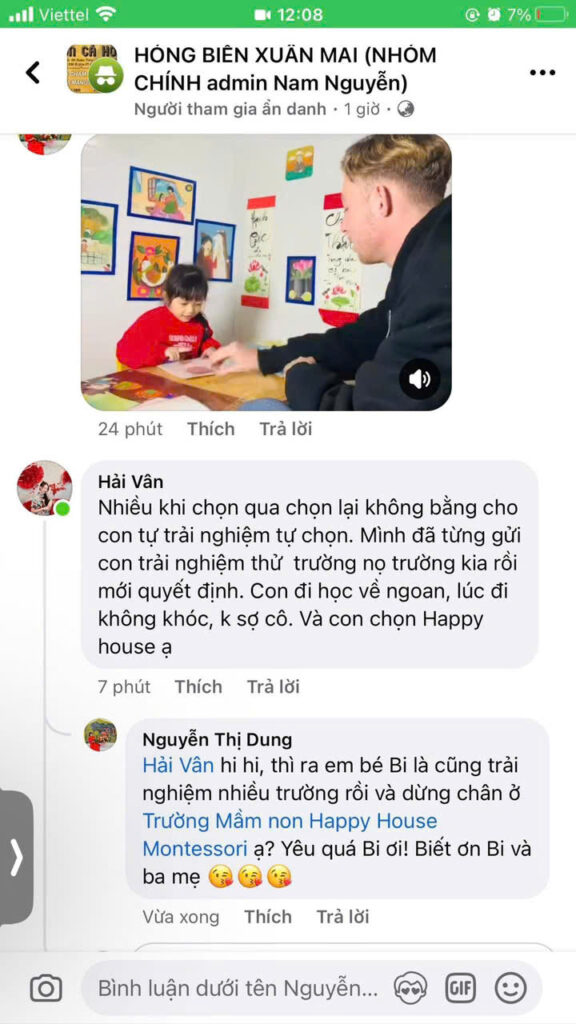Viewport: 576px width, 1024px height.
Task: Unmute the video with the speaker icon
Action: click(419, 379)
